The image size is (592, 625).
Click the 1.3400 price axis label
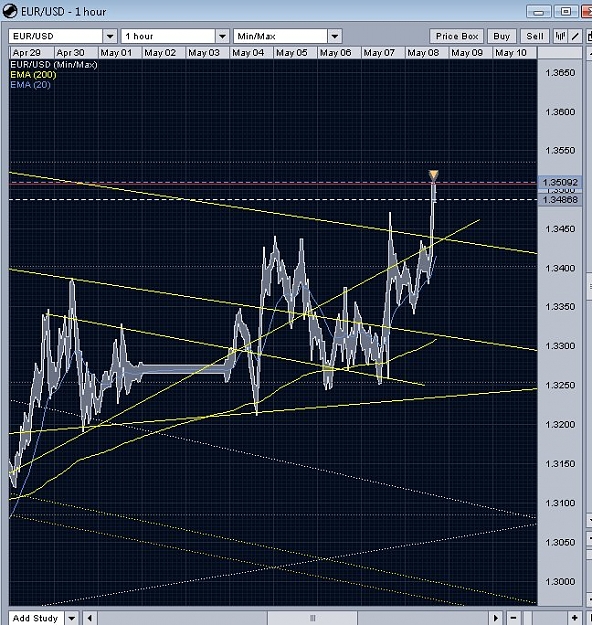[560, 268]
